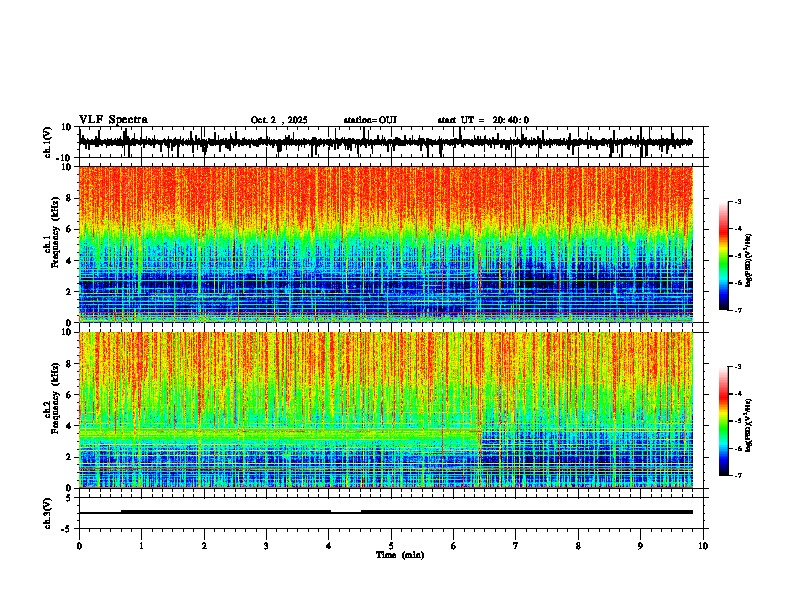Click the date 'Oct. 2 , 2025'
Image resolution: width=792 pixels, height=612 pixels.
coord(279,120)
